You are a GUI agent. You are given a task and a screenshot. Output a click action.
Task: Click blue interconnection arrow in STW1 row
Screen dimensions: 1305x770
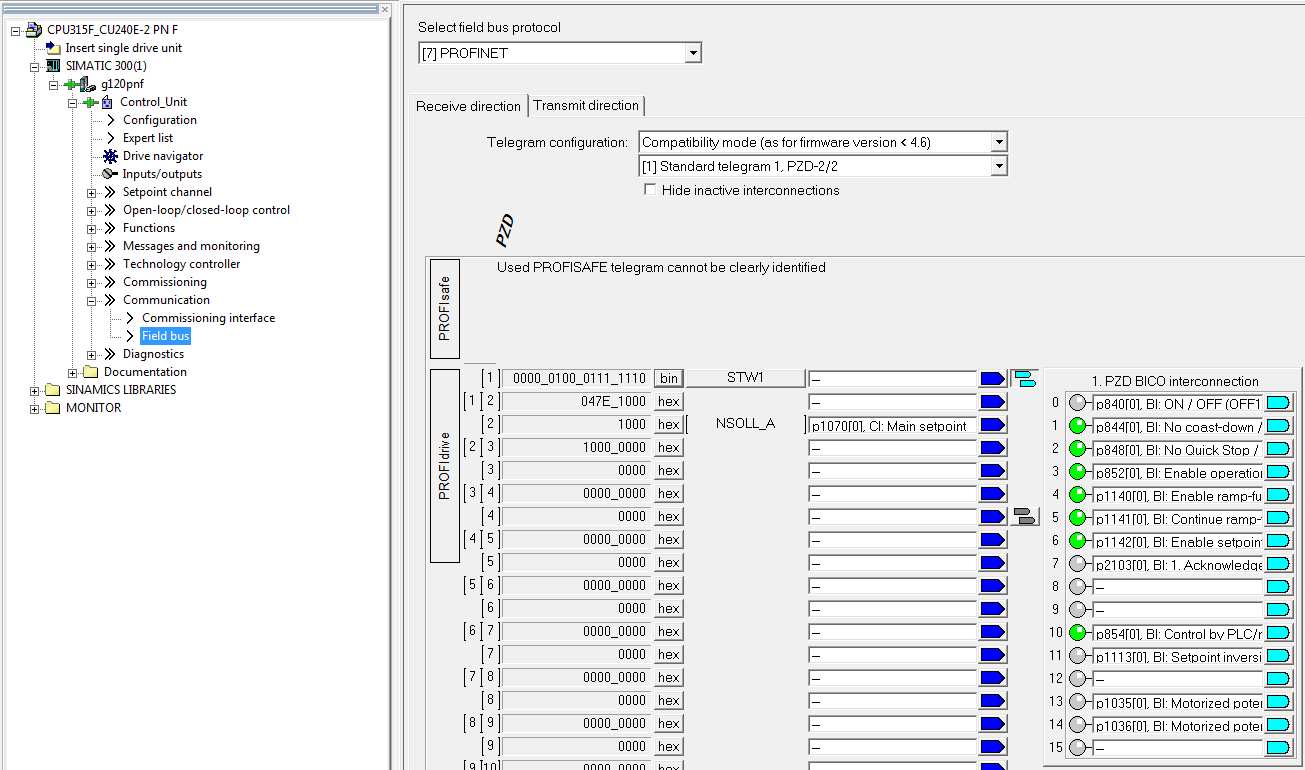(992, 379)
